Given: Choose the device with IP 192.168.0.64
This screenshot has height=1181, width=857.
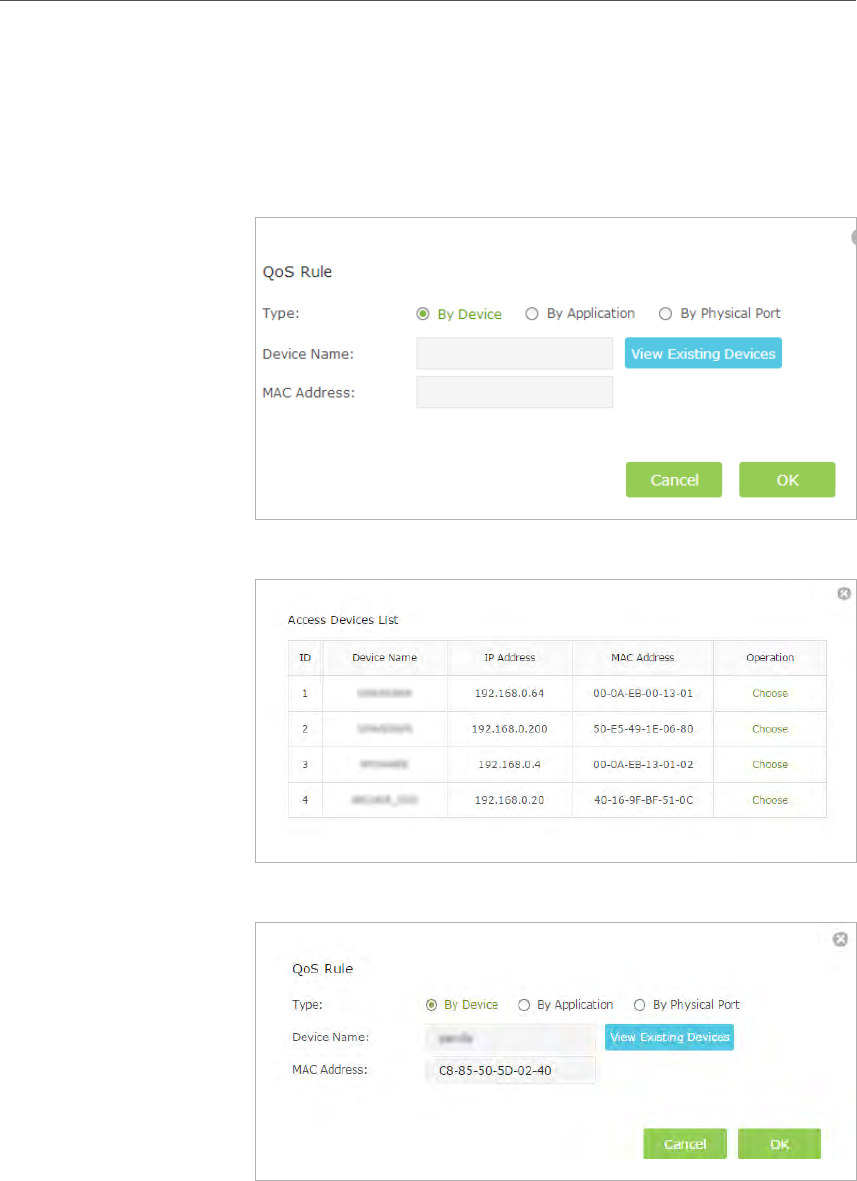Looking at the screenshot, I should pyautogui.click(x=770, y=694).
